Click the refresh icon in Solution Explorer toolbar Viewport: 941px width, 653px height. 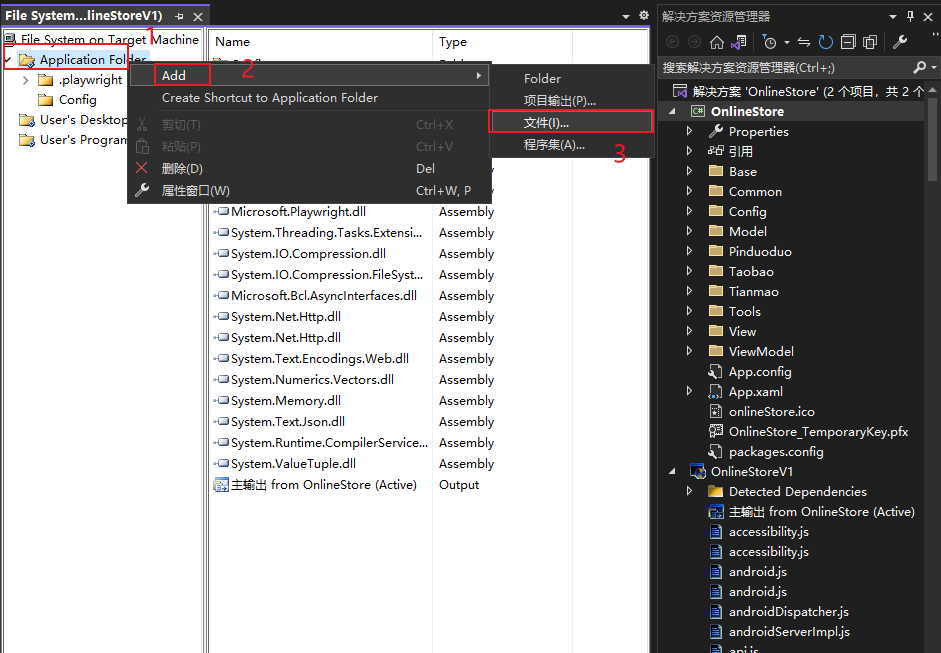click(x=826, y=42)
